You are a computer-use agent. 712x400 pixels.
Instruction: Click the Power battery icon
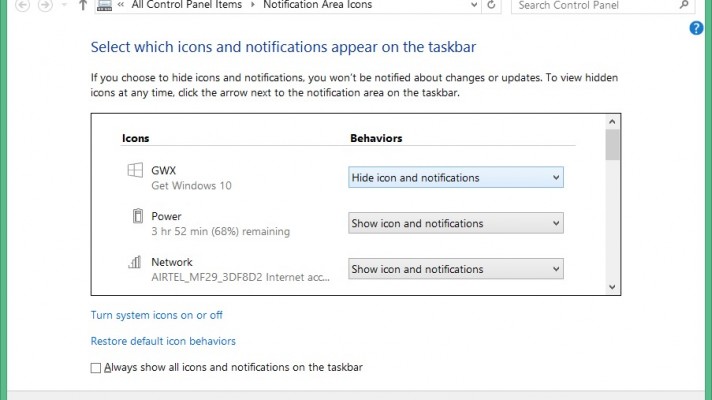[x=136, y=217]
